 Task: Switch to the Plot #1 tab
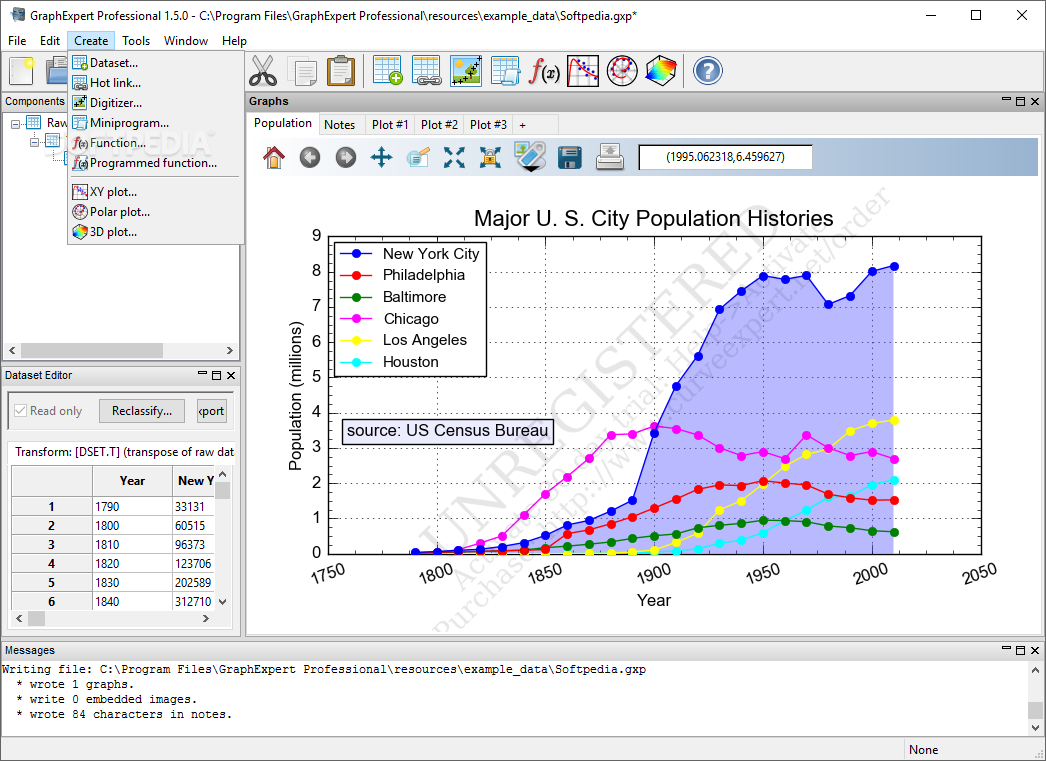coord(390,124)
